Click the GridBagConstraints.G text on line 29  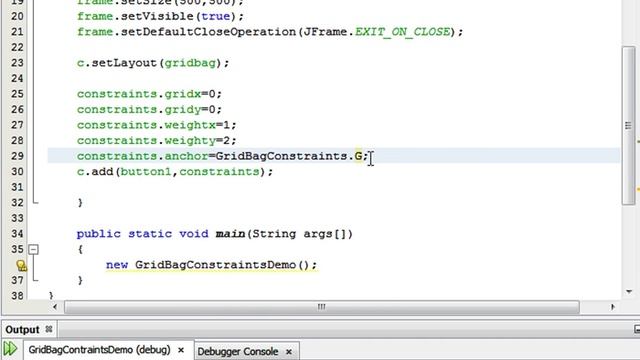[x=289, y=156]
